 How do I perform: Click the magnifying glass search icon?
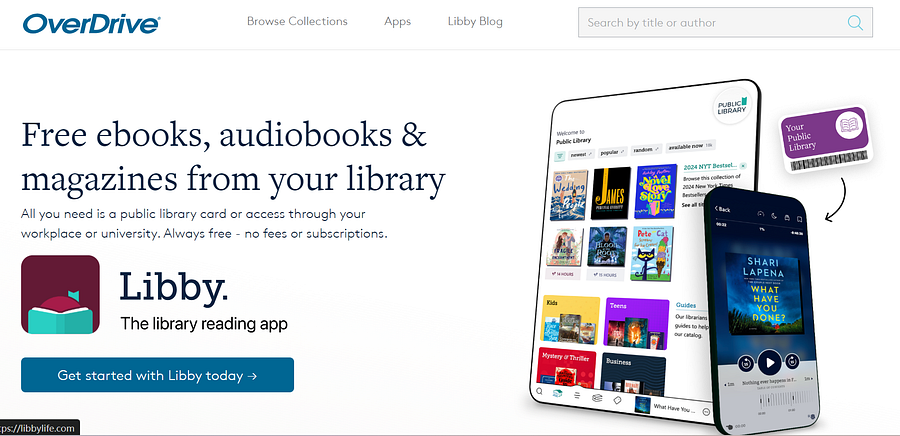855,23
